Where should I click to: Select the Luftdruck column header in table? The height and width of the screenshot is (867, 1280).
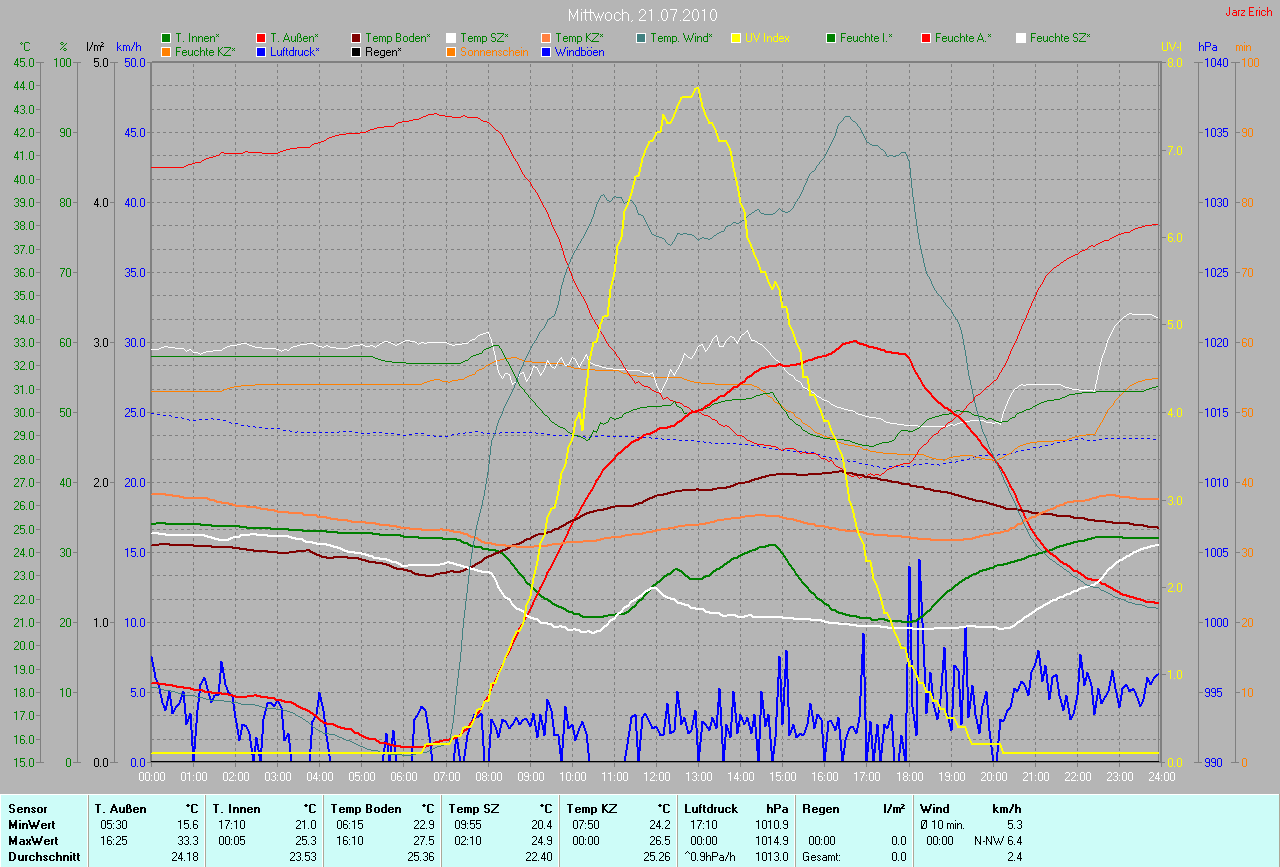click(x=711, y=808)
